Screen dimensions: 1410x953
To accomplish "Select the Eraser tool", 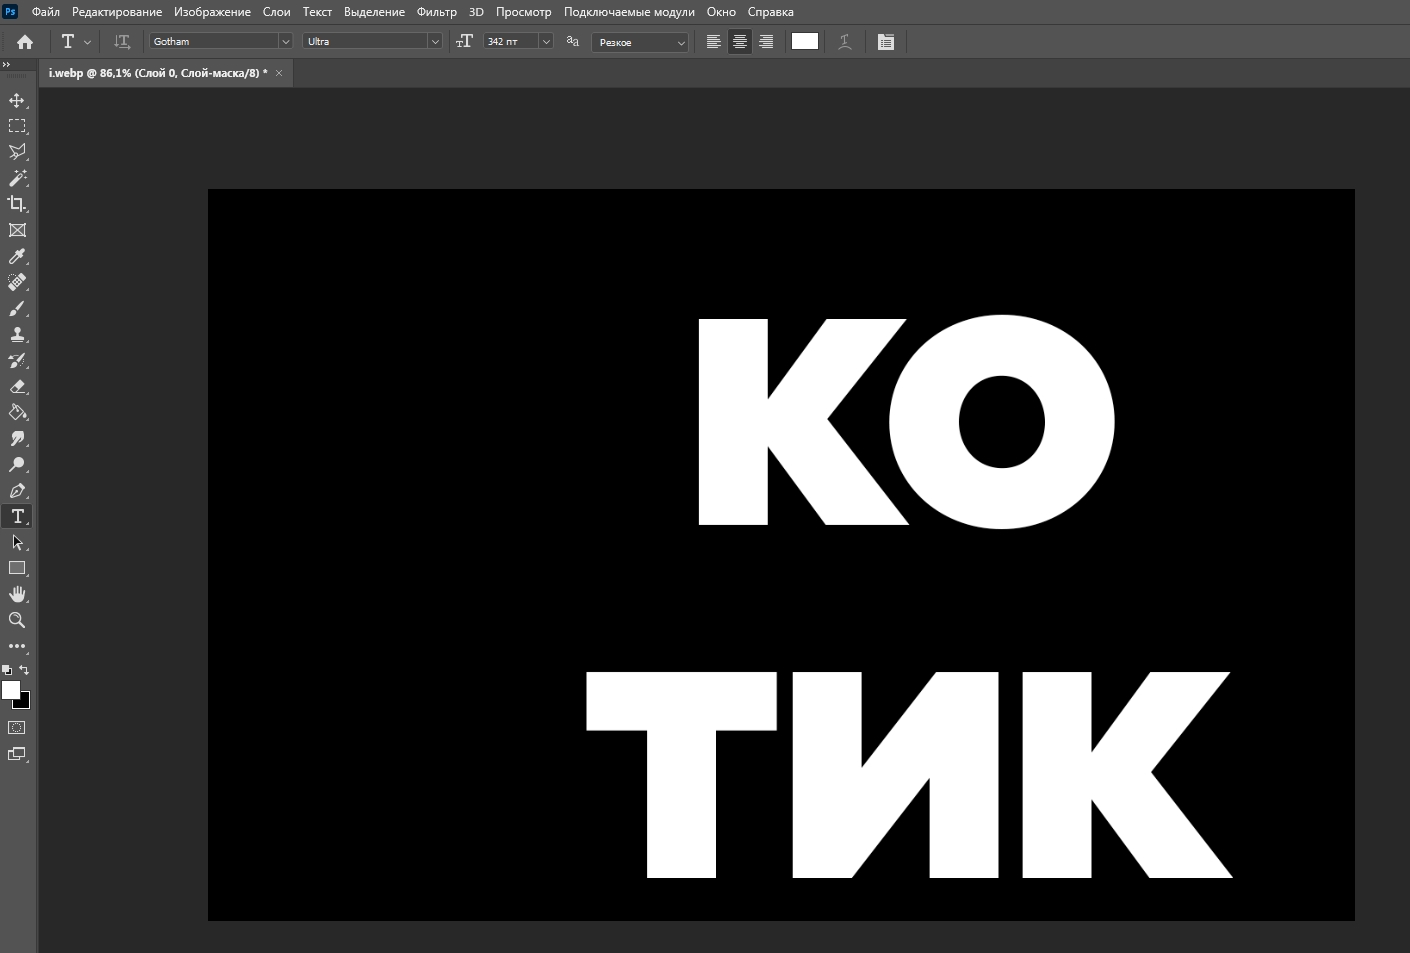I will pyautogui.click(x=17, y=386).
